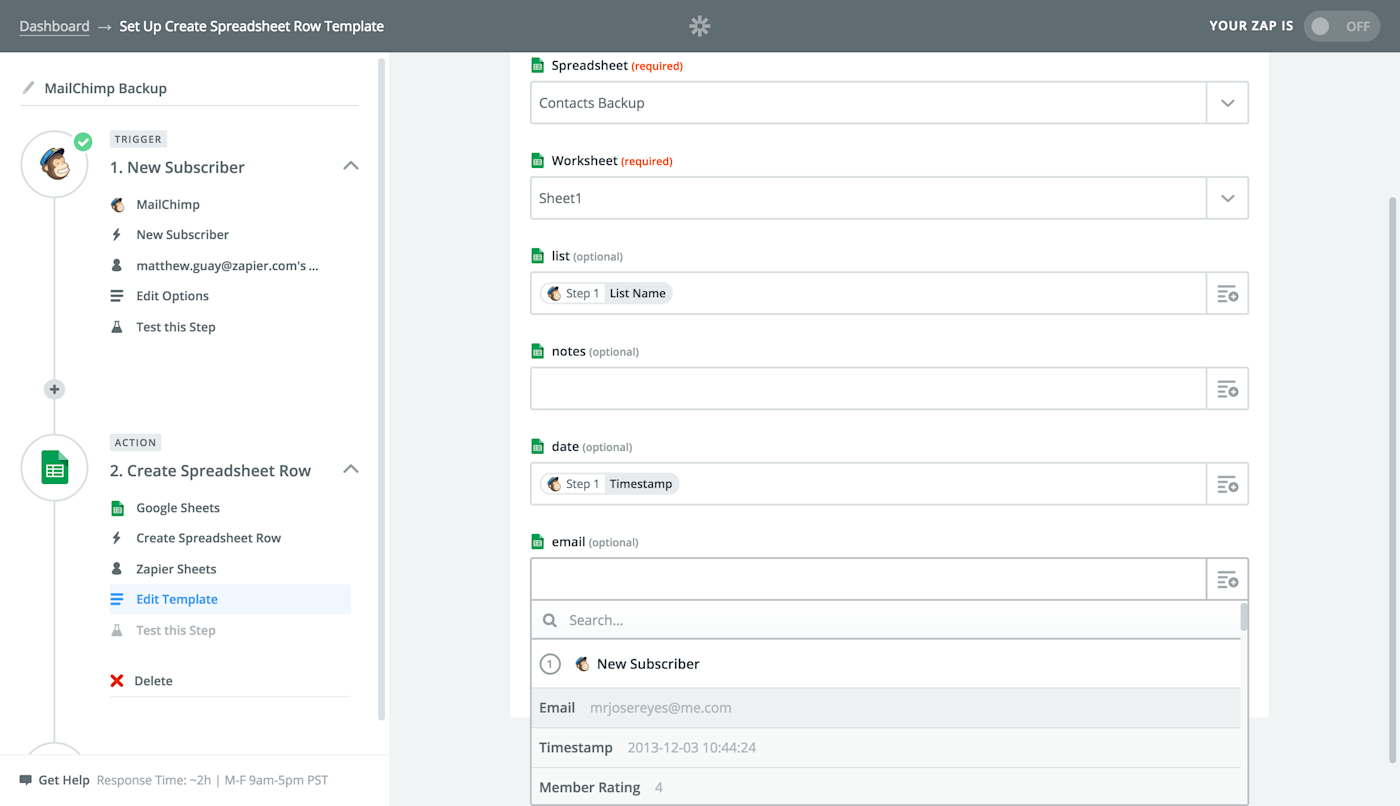The width and height of the screenshot is (1400, 806).
Task: Open the Spreadsheet dropdown arrow
Action: [x=1227, y=103]
